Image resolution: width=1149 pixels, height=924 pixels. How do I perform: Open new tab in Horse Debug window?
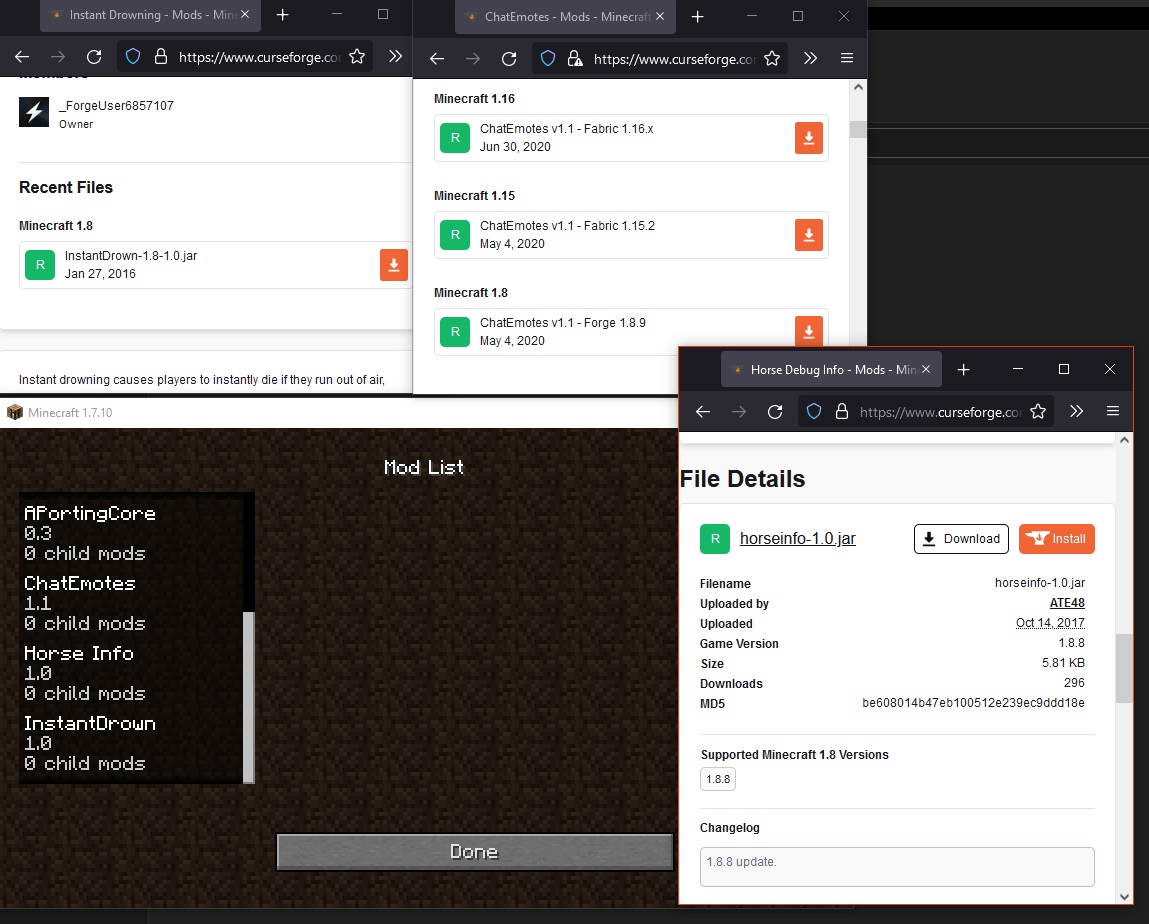pos(964,370)
